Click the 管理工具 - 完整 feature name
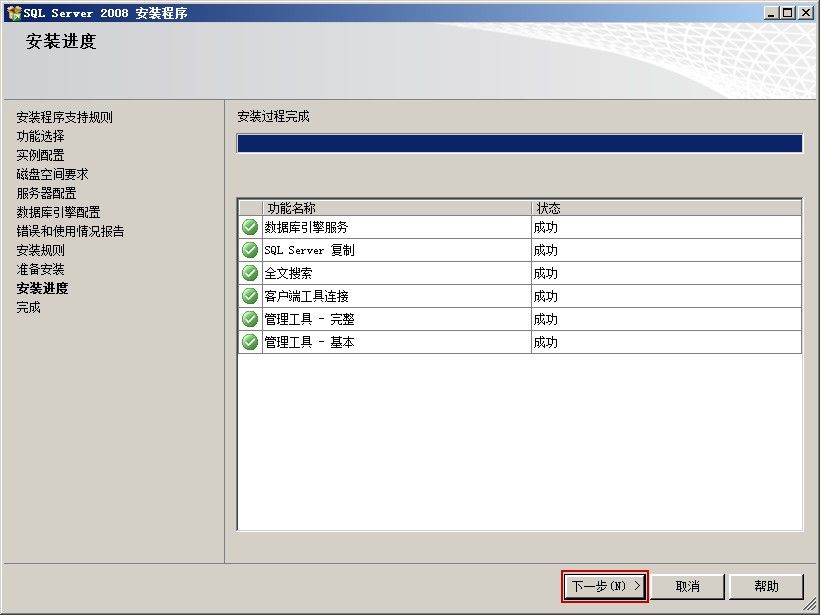The height and width of the screenshot is (615, 820). (x=309, y=320)
